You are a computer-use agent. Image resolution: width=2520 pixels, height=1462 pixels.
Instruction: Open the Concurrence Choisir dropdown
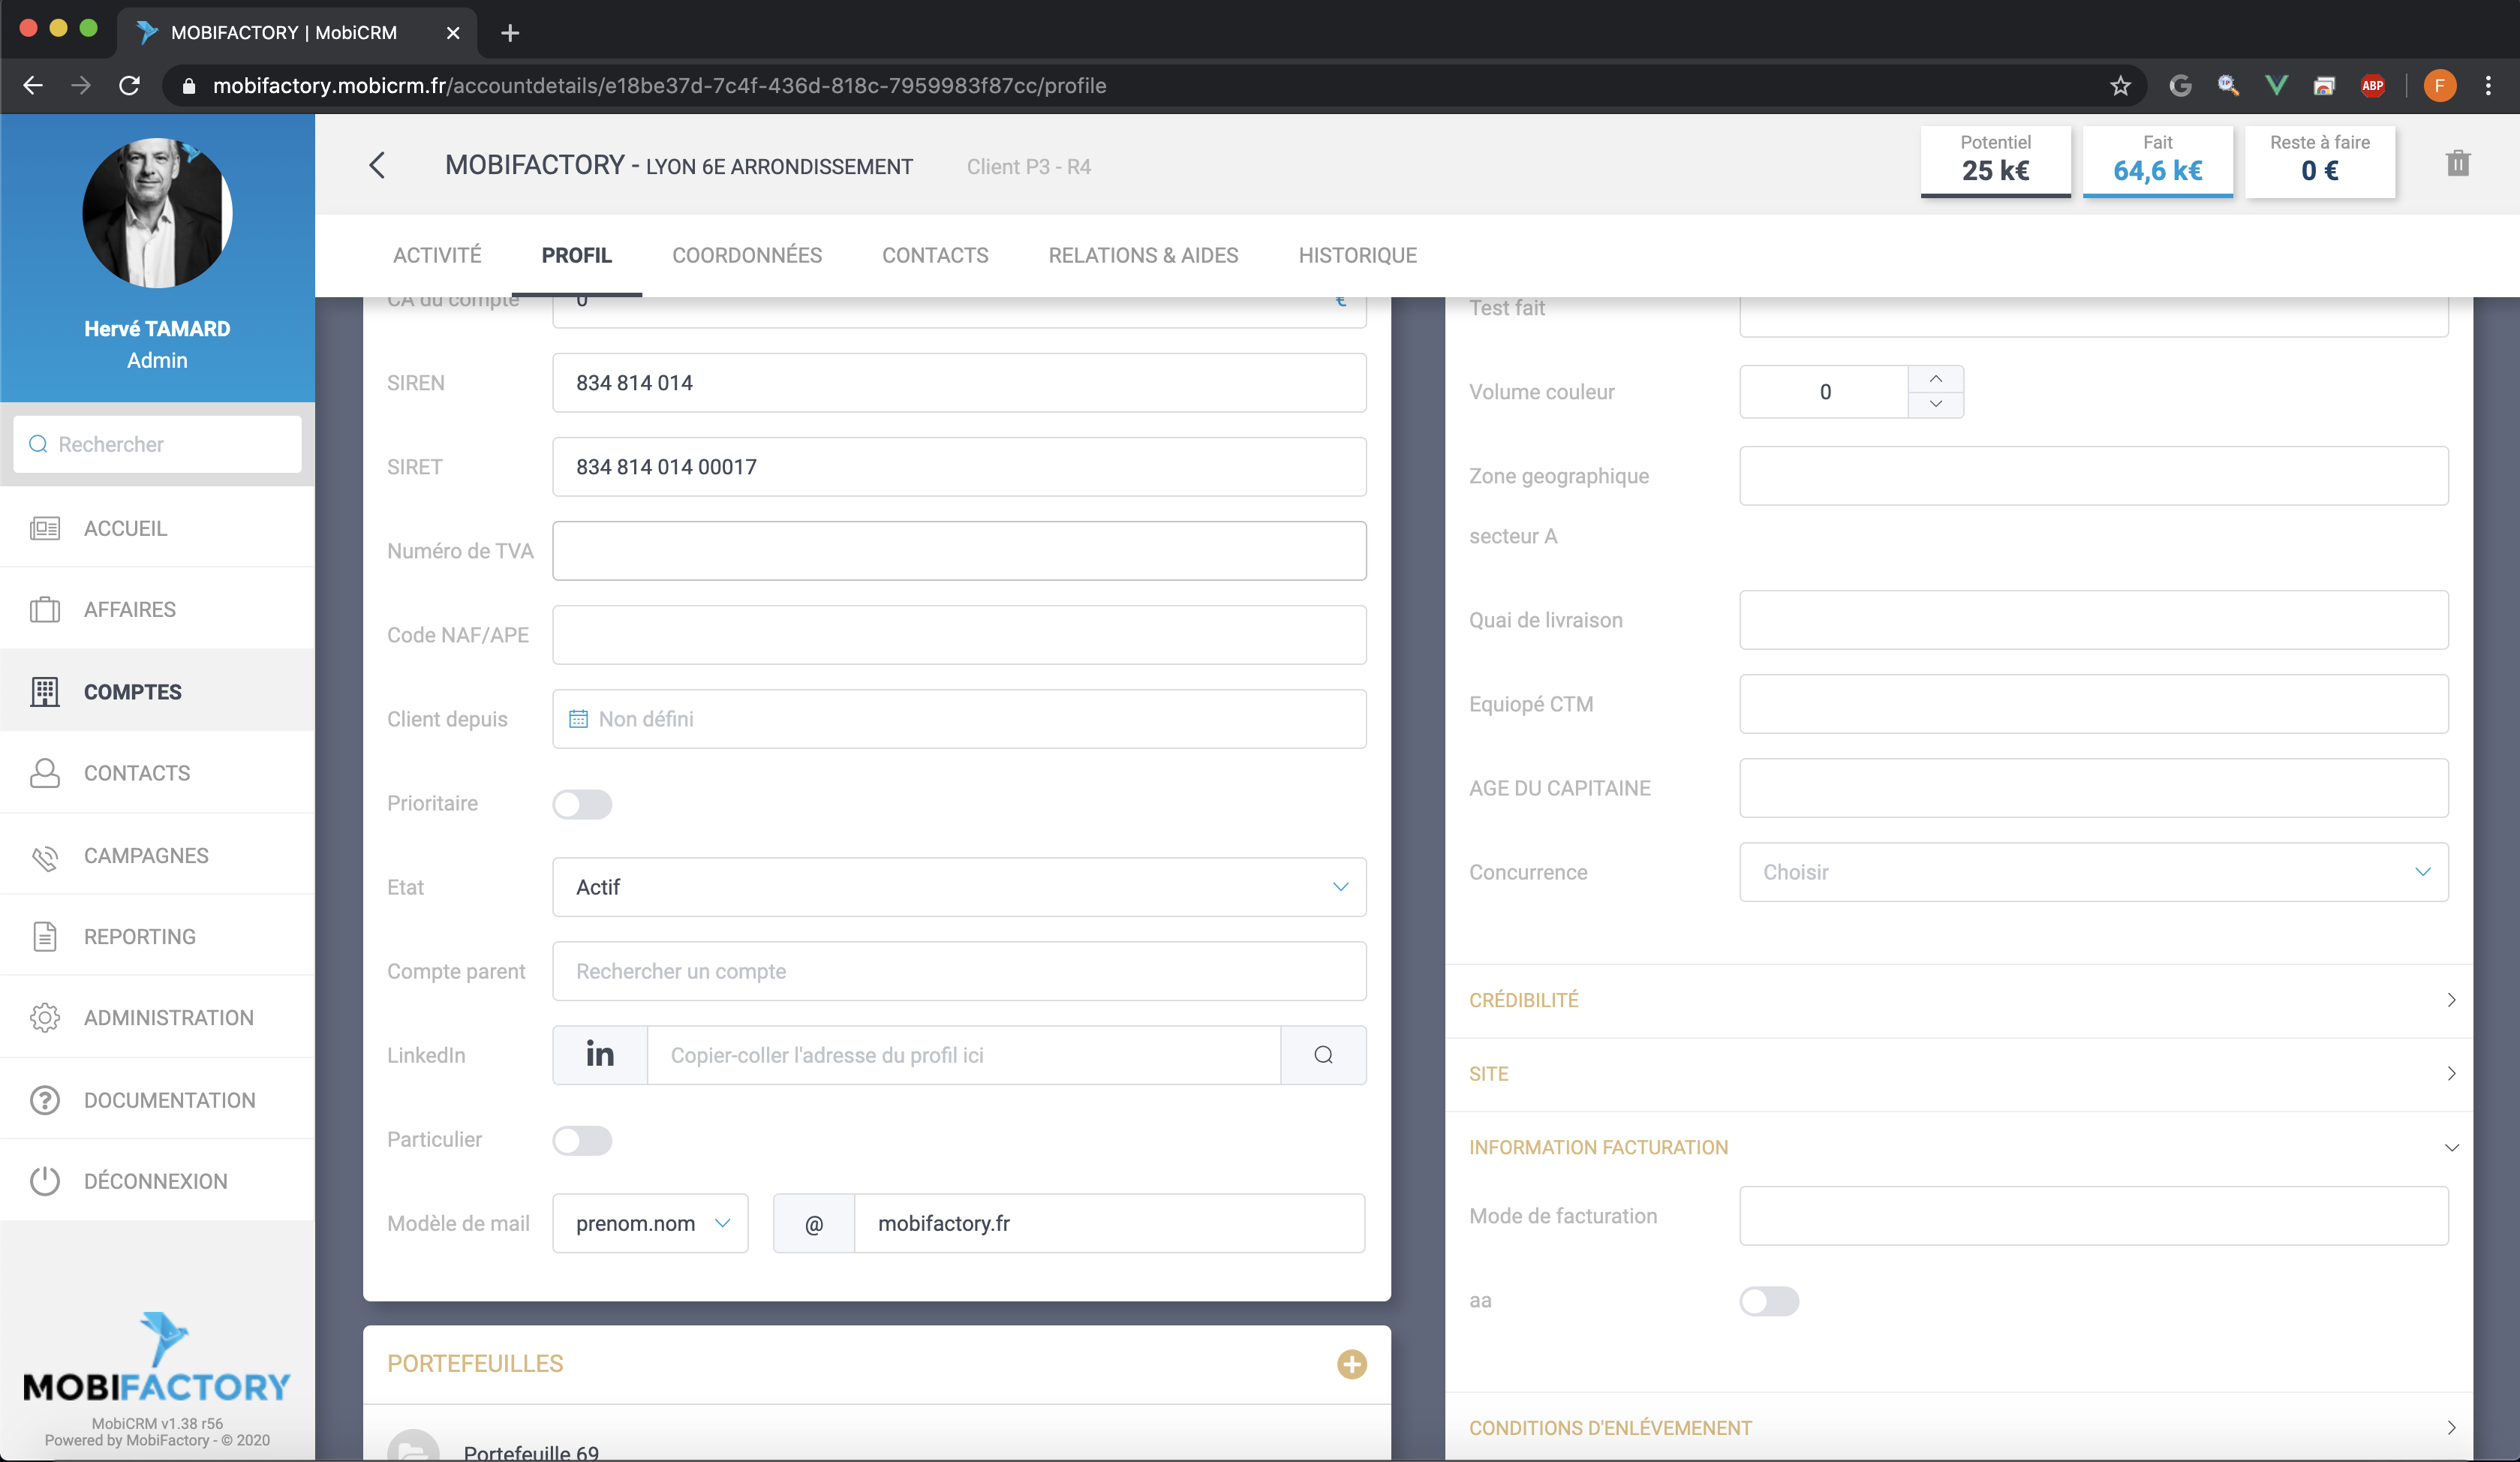click(x=2093, y=872)
